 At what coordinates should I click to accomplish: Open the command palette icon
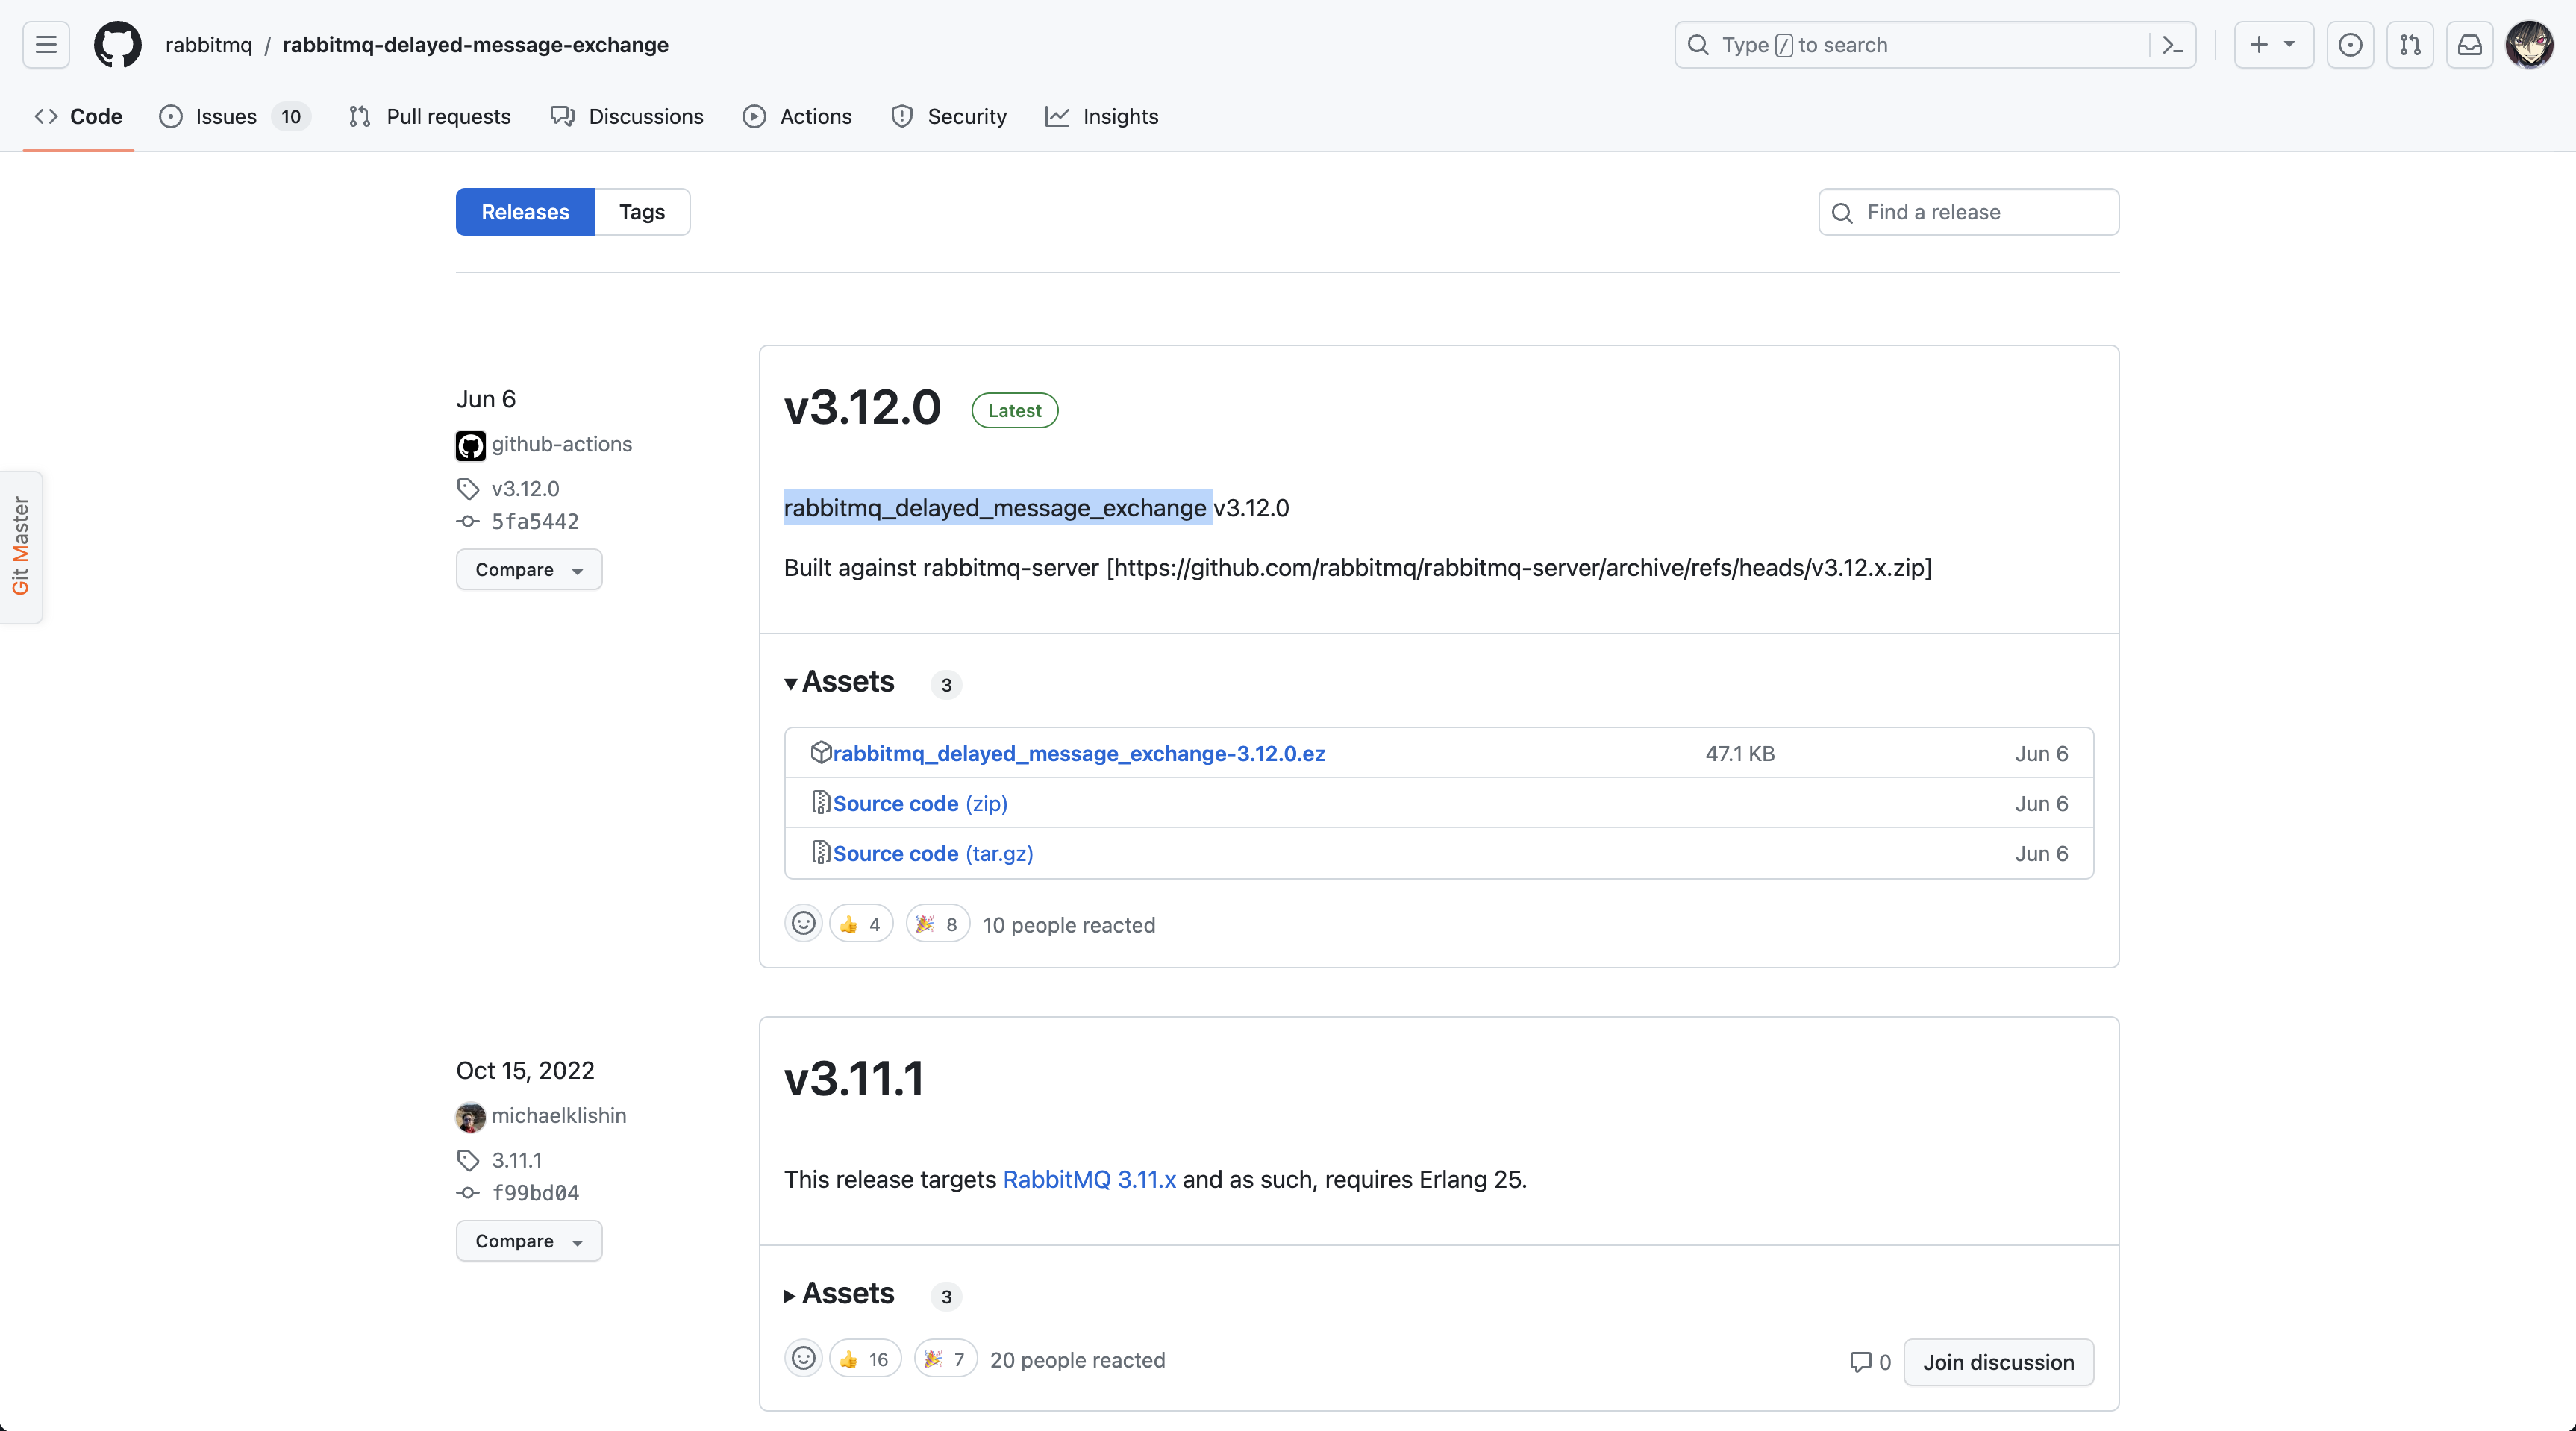(x=2172, y=45)
